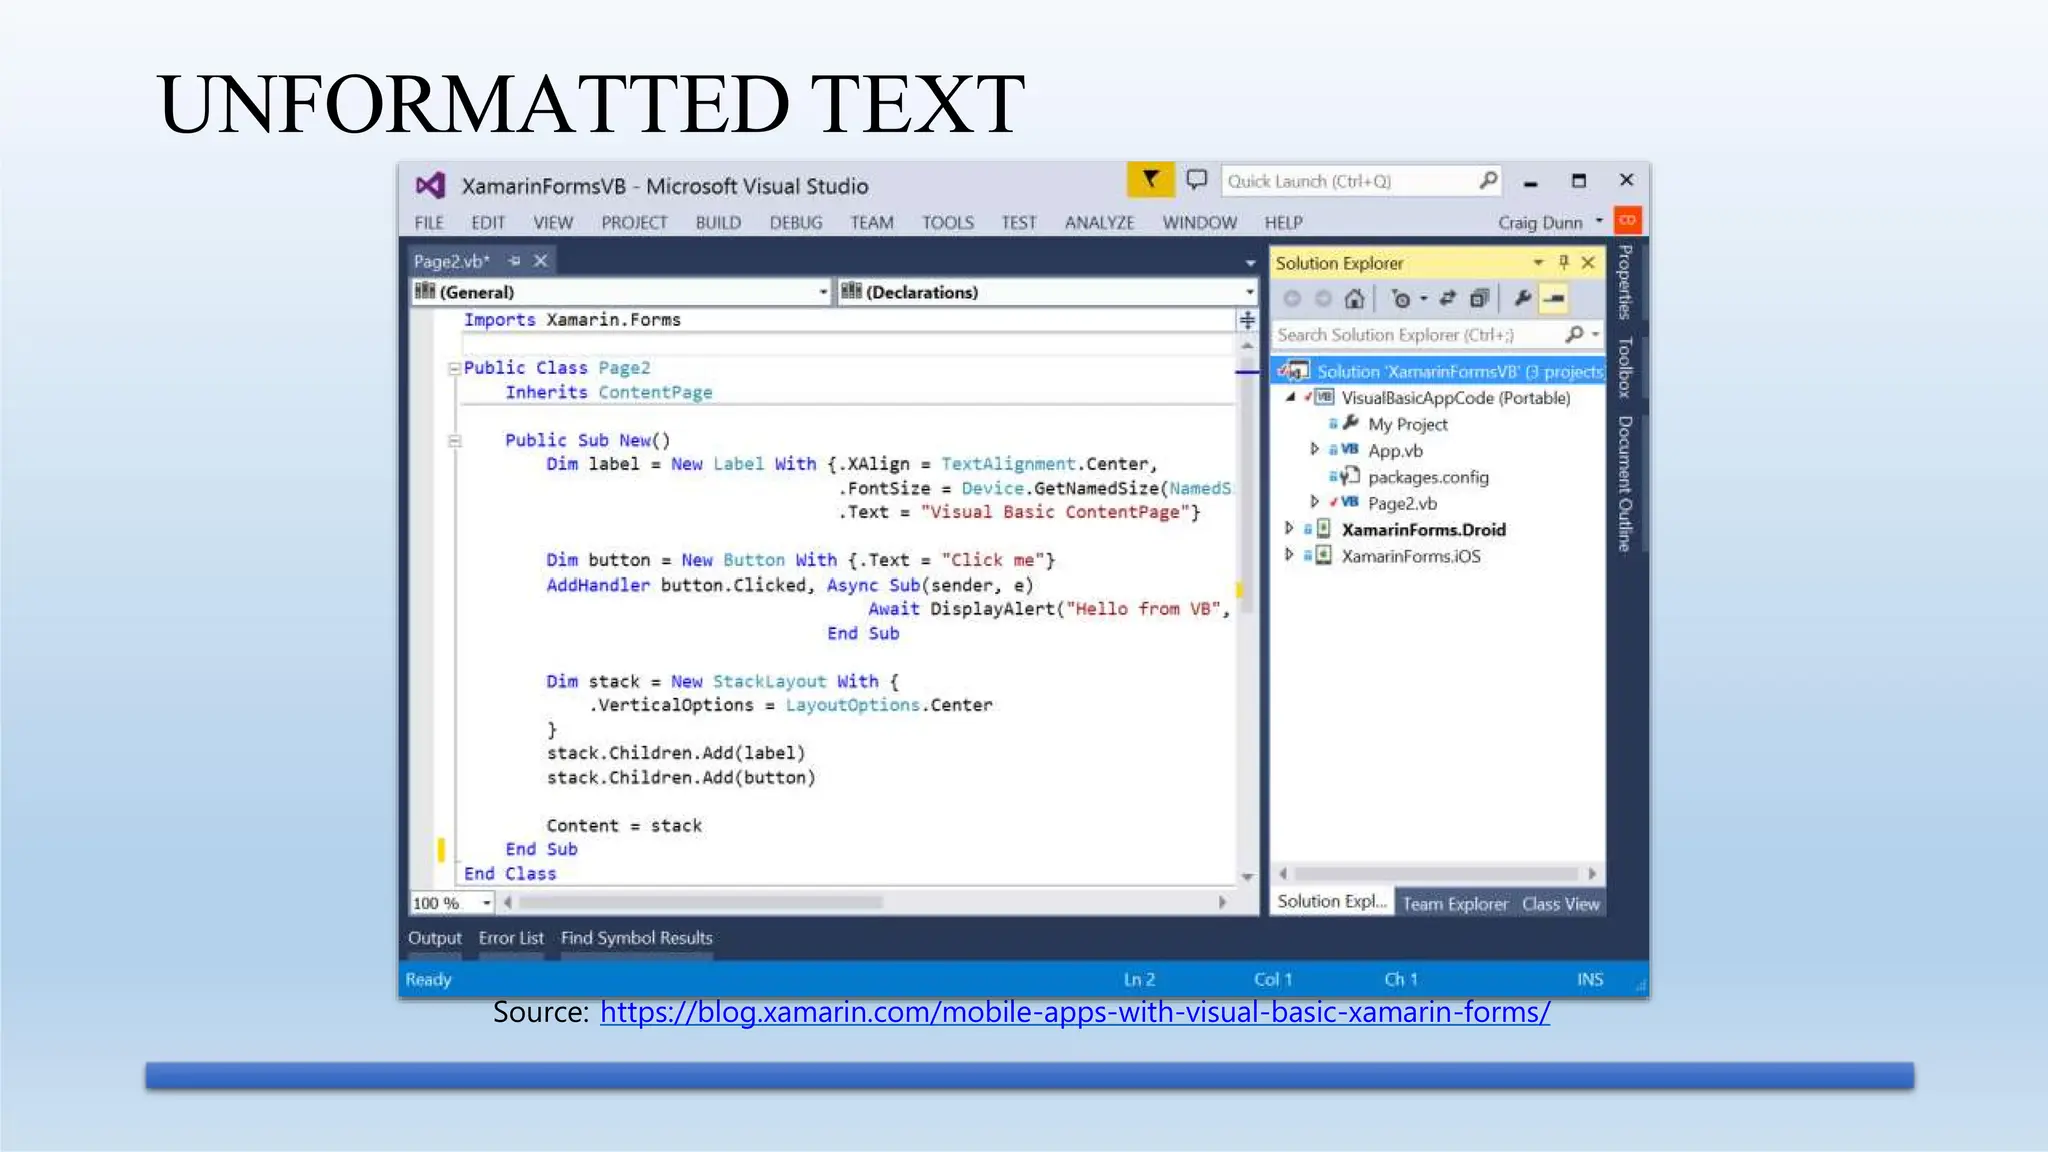Click the Solution Explorer Back arrow
The width and height of the screenshot is (2048, 1152).
pos(1292,298)
